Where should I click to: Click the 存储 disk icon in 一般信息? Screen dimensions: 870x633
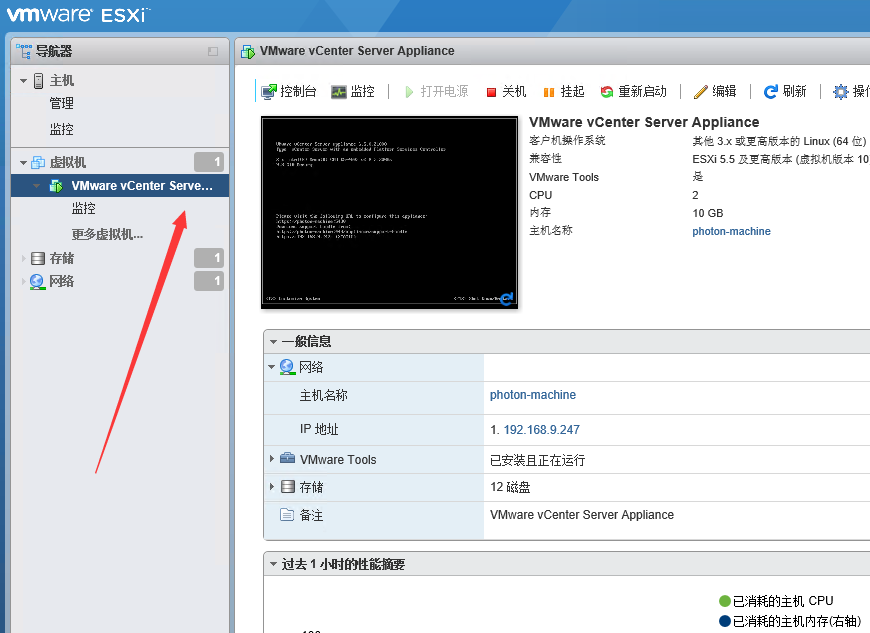pyautogui.click(x=287, y=487)
